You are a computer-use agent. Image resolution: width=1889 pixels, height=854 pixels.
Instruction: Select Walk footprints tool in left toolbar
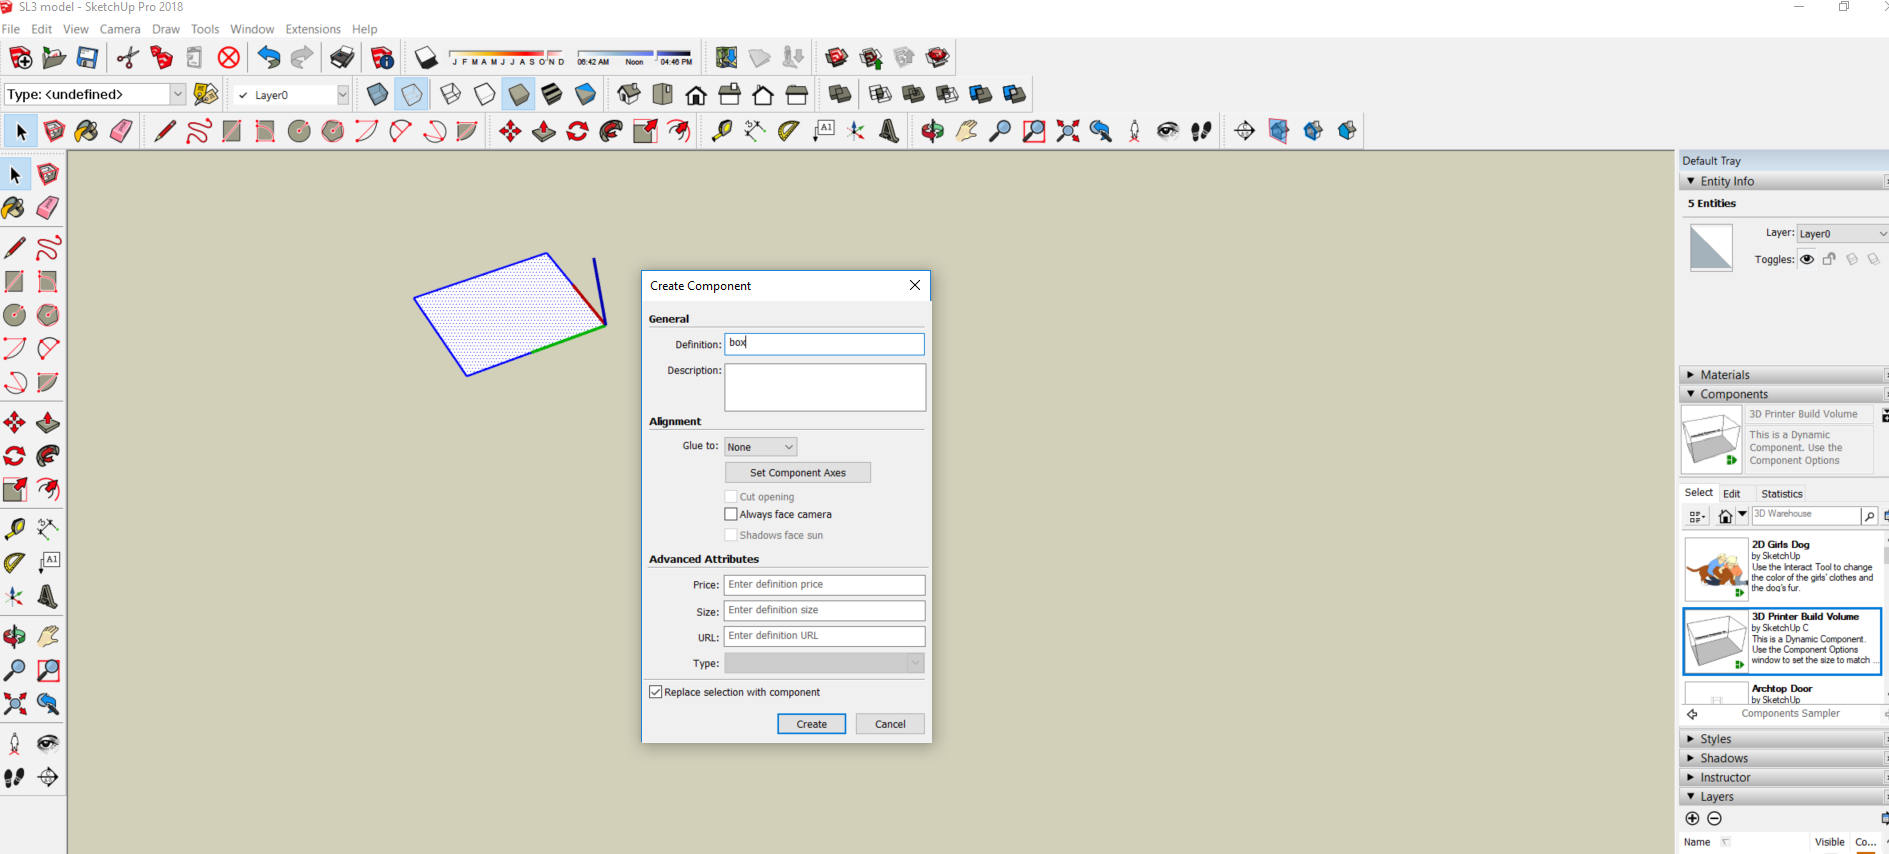coord(14,777)
